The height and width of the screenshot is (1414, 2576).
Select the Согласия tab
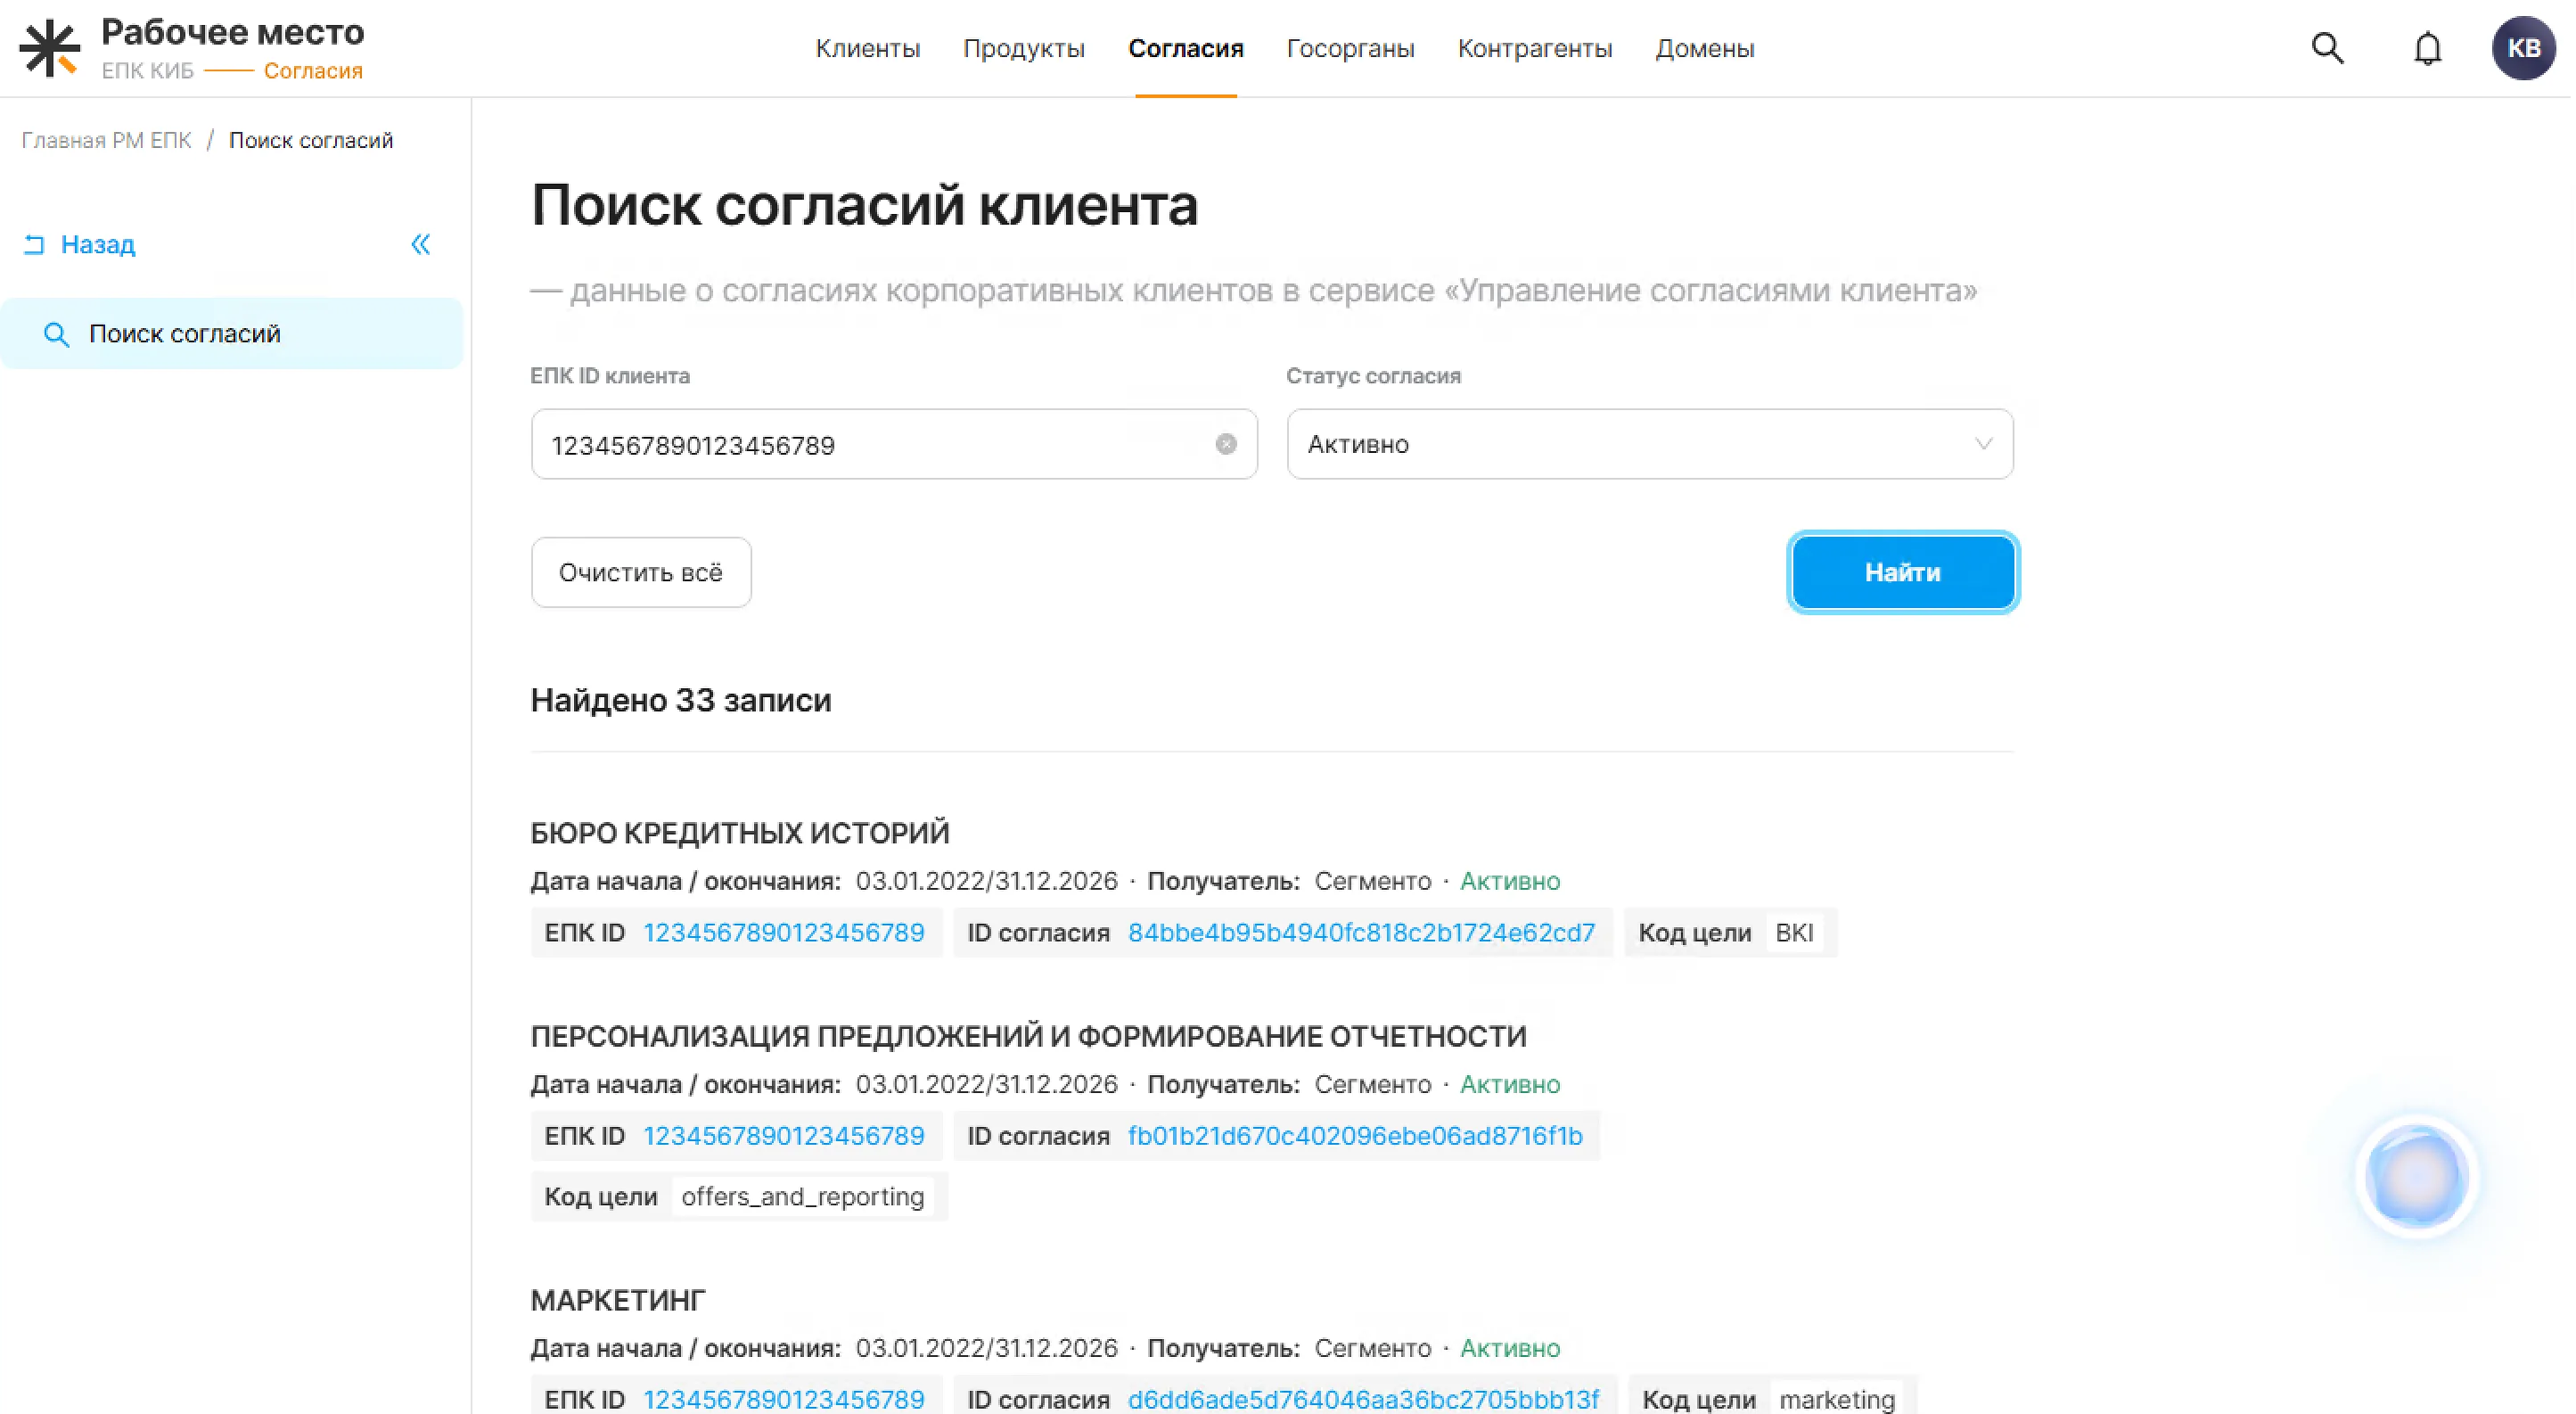tap(1187, 49)
